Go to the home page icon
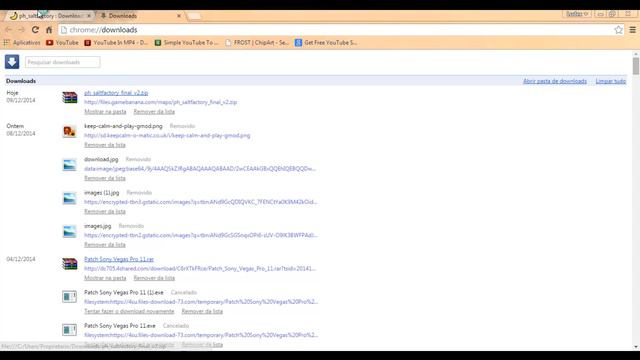This screenshot has width=640, height=360. point(49,30)
